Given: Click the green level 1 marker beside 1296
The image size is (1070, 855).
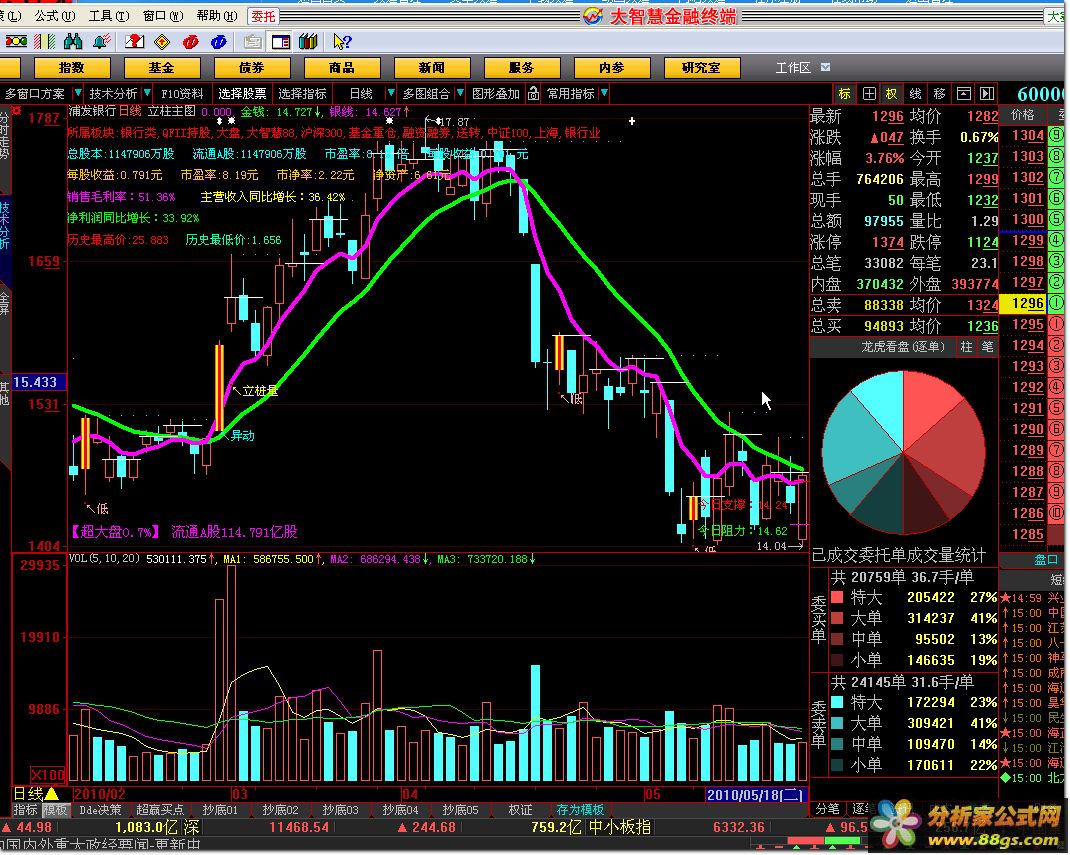Looking at the screenshot, I should point(1056,303).
